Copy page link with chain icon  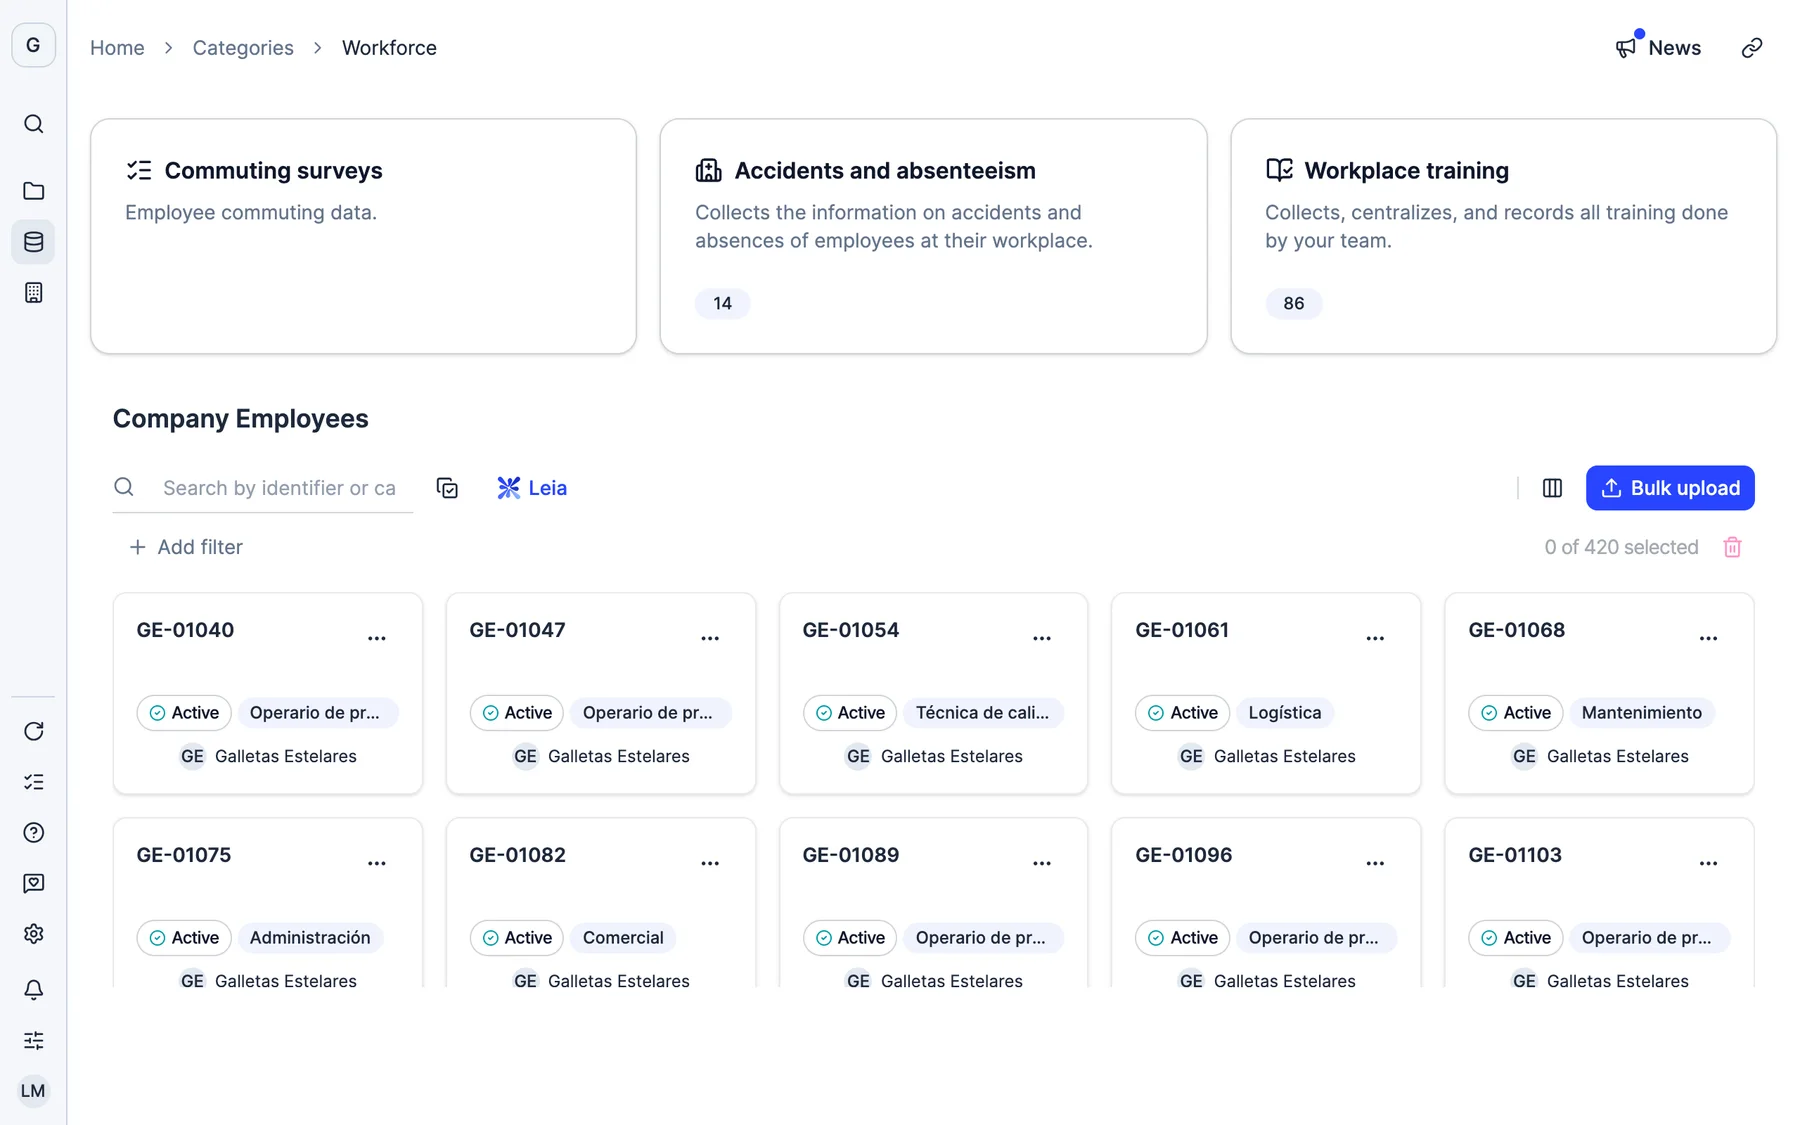[x=1751, y=48]
